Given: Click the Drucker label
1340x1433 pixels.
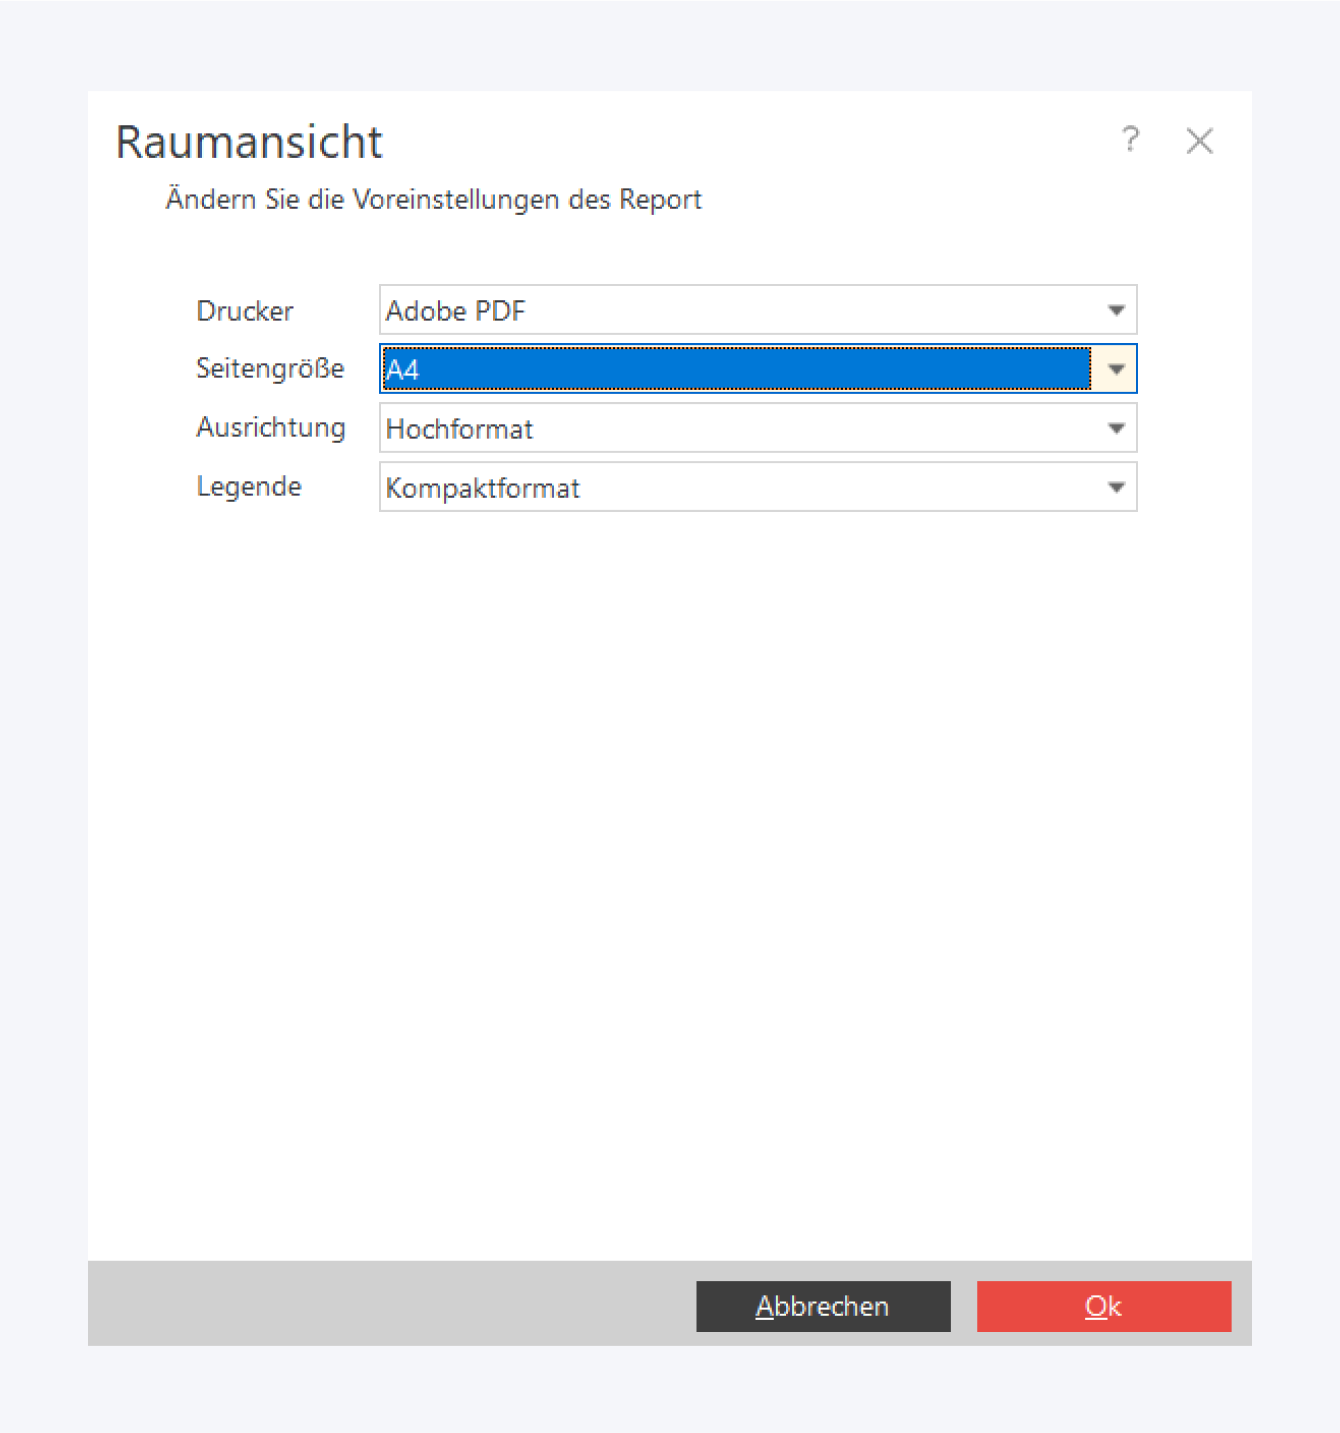Looking at the screenshot, I should point(245,311).
